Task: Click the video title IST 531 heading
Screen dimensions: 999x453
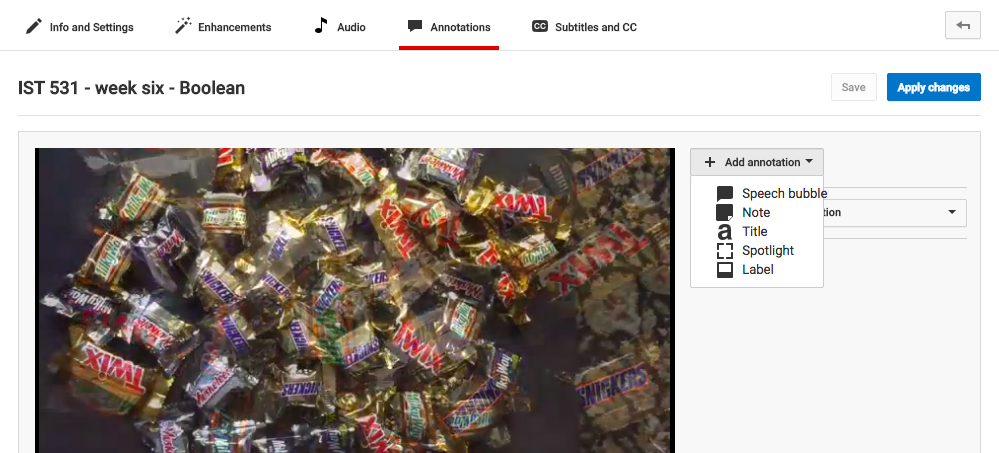Action: point(131,87)
